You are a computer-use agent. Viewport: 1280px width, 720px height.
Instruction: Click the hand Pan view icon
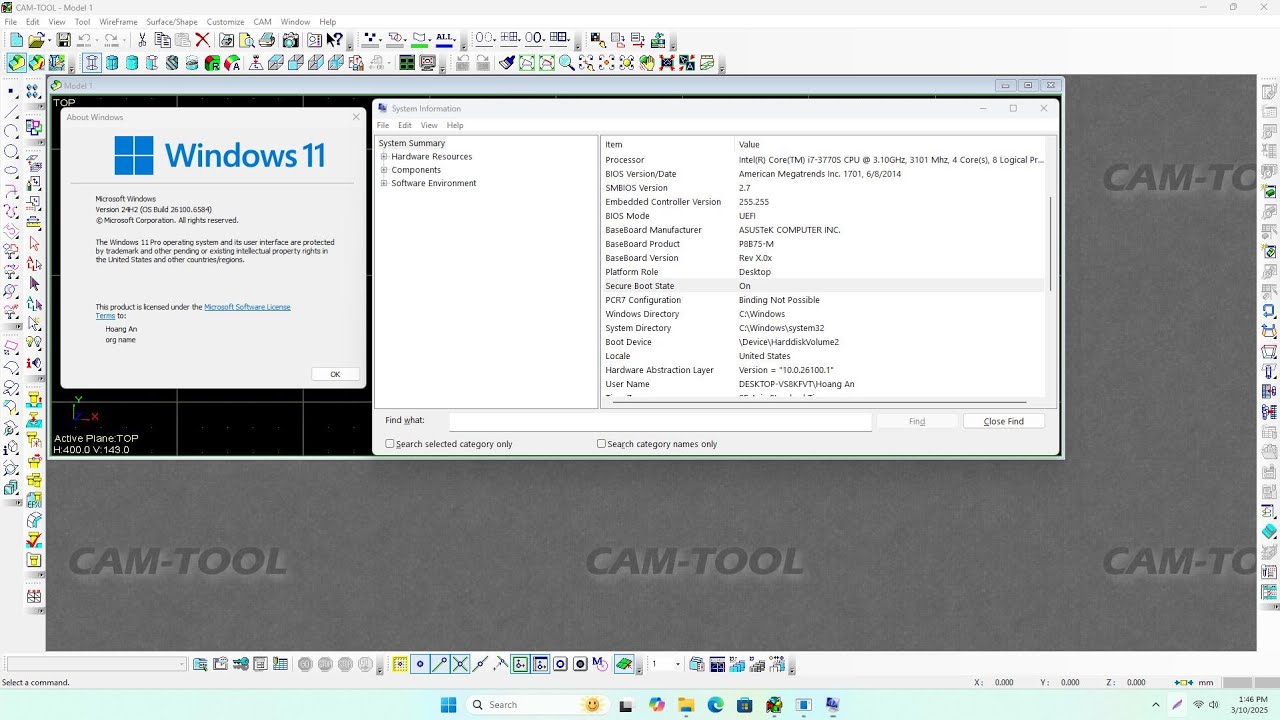(647, 63)
